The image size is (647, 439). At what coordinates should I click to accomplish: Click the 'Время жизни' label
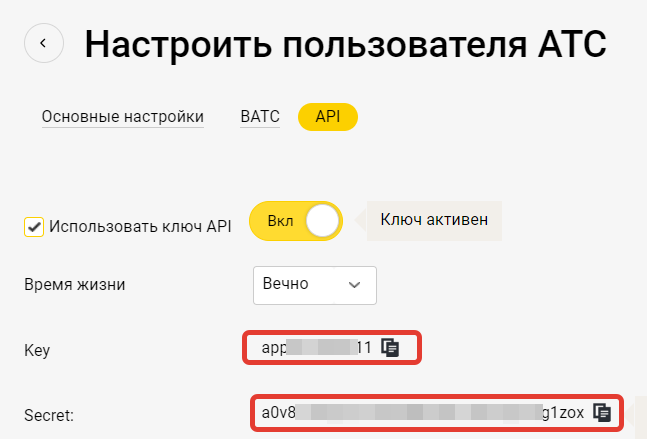(75, 285)
